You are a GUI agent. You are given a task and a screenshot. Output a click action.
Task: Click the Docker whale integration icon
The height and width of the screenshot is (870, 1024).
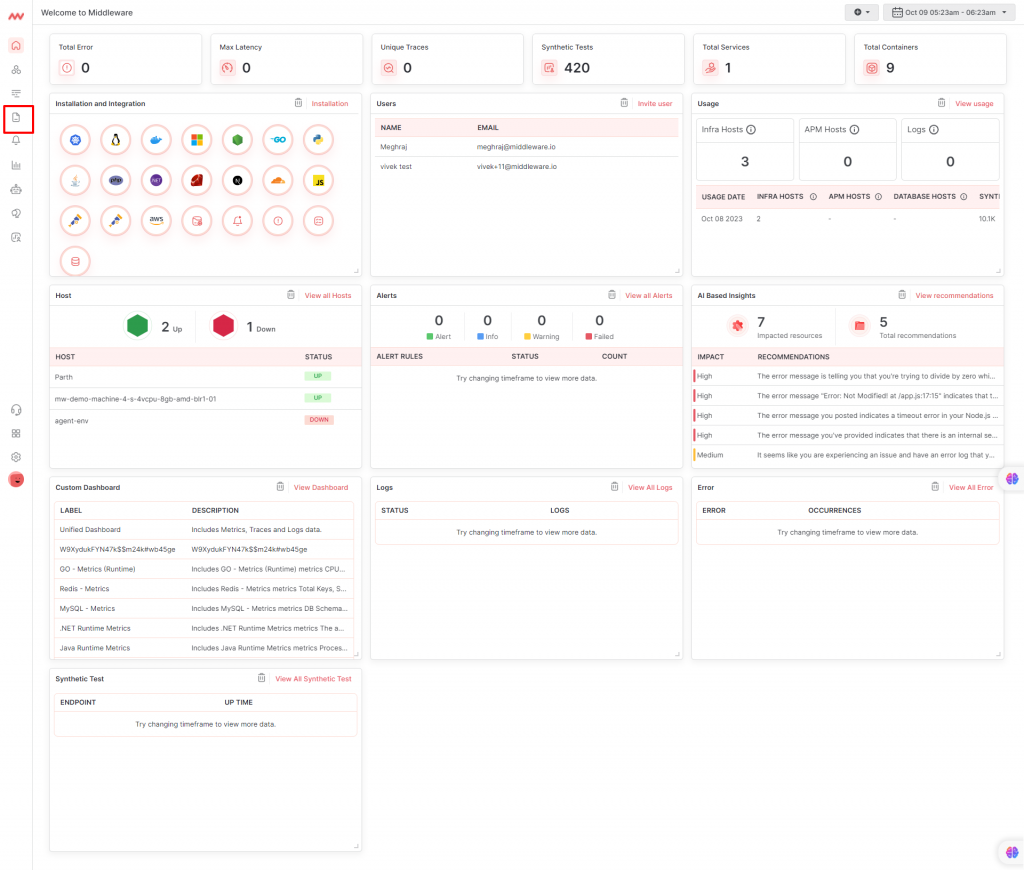[156, 140]
